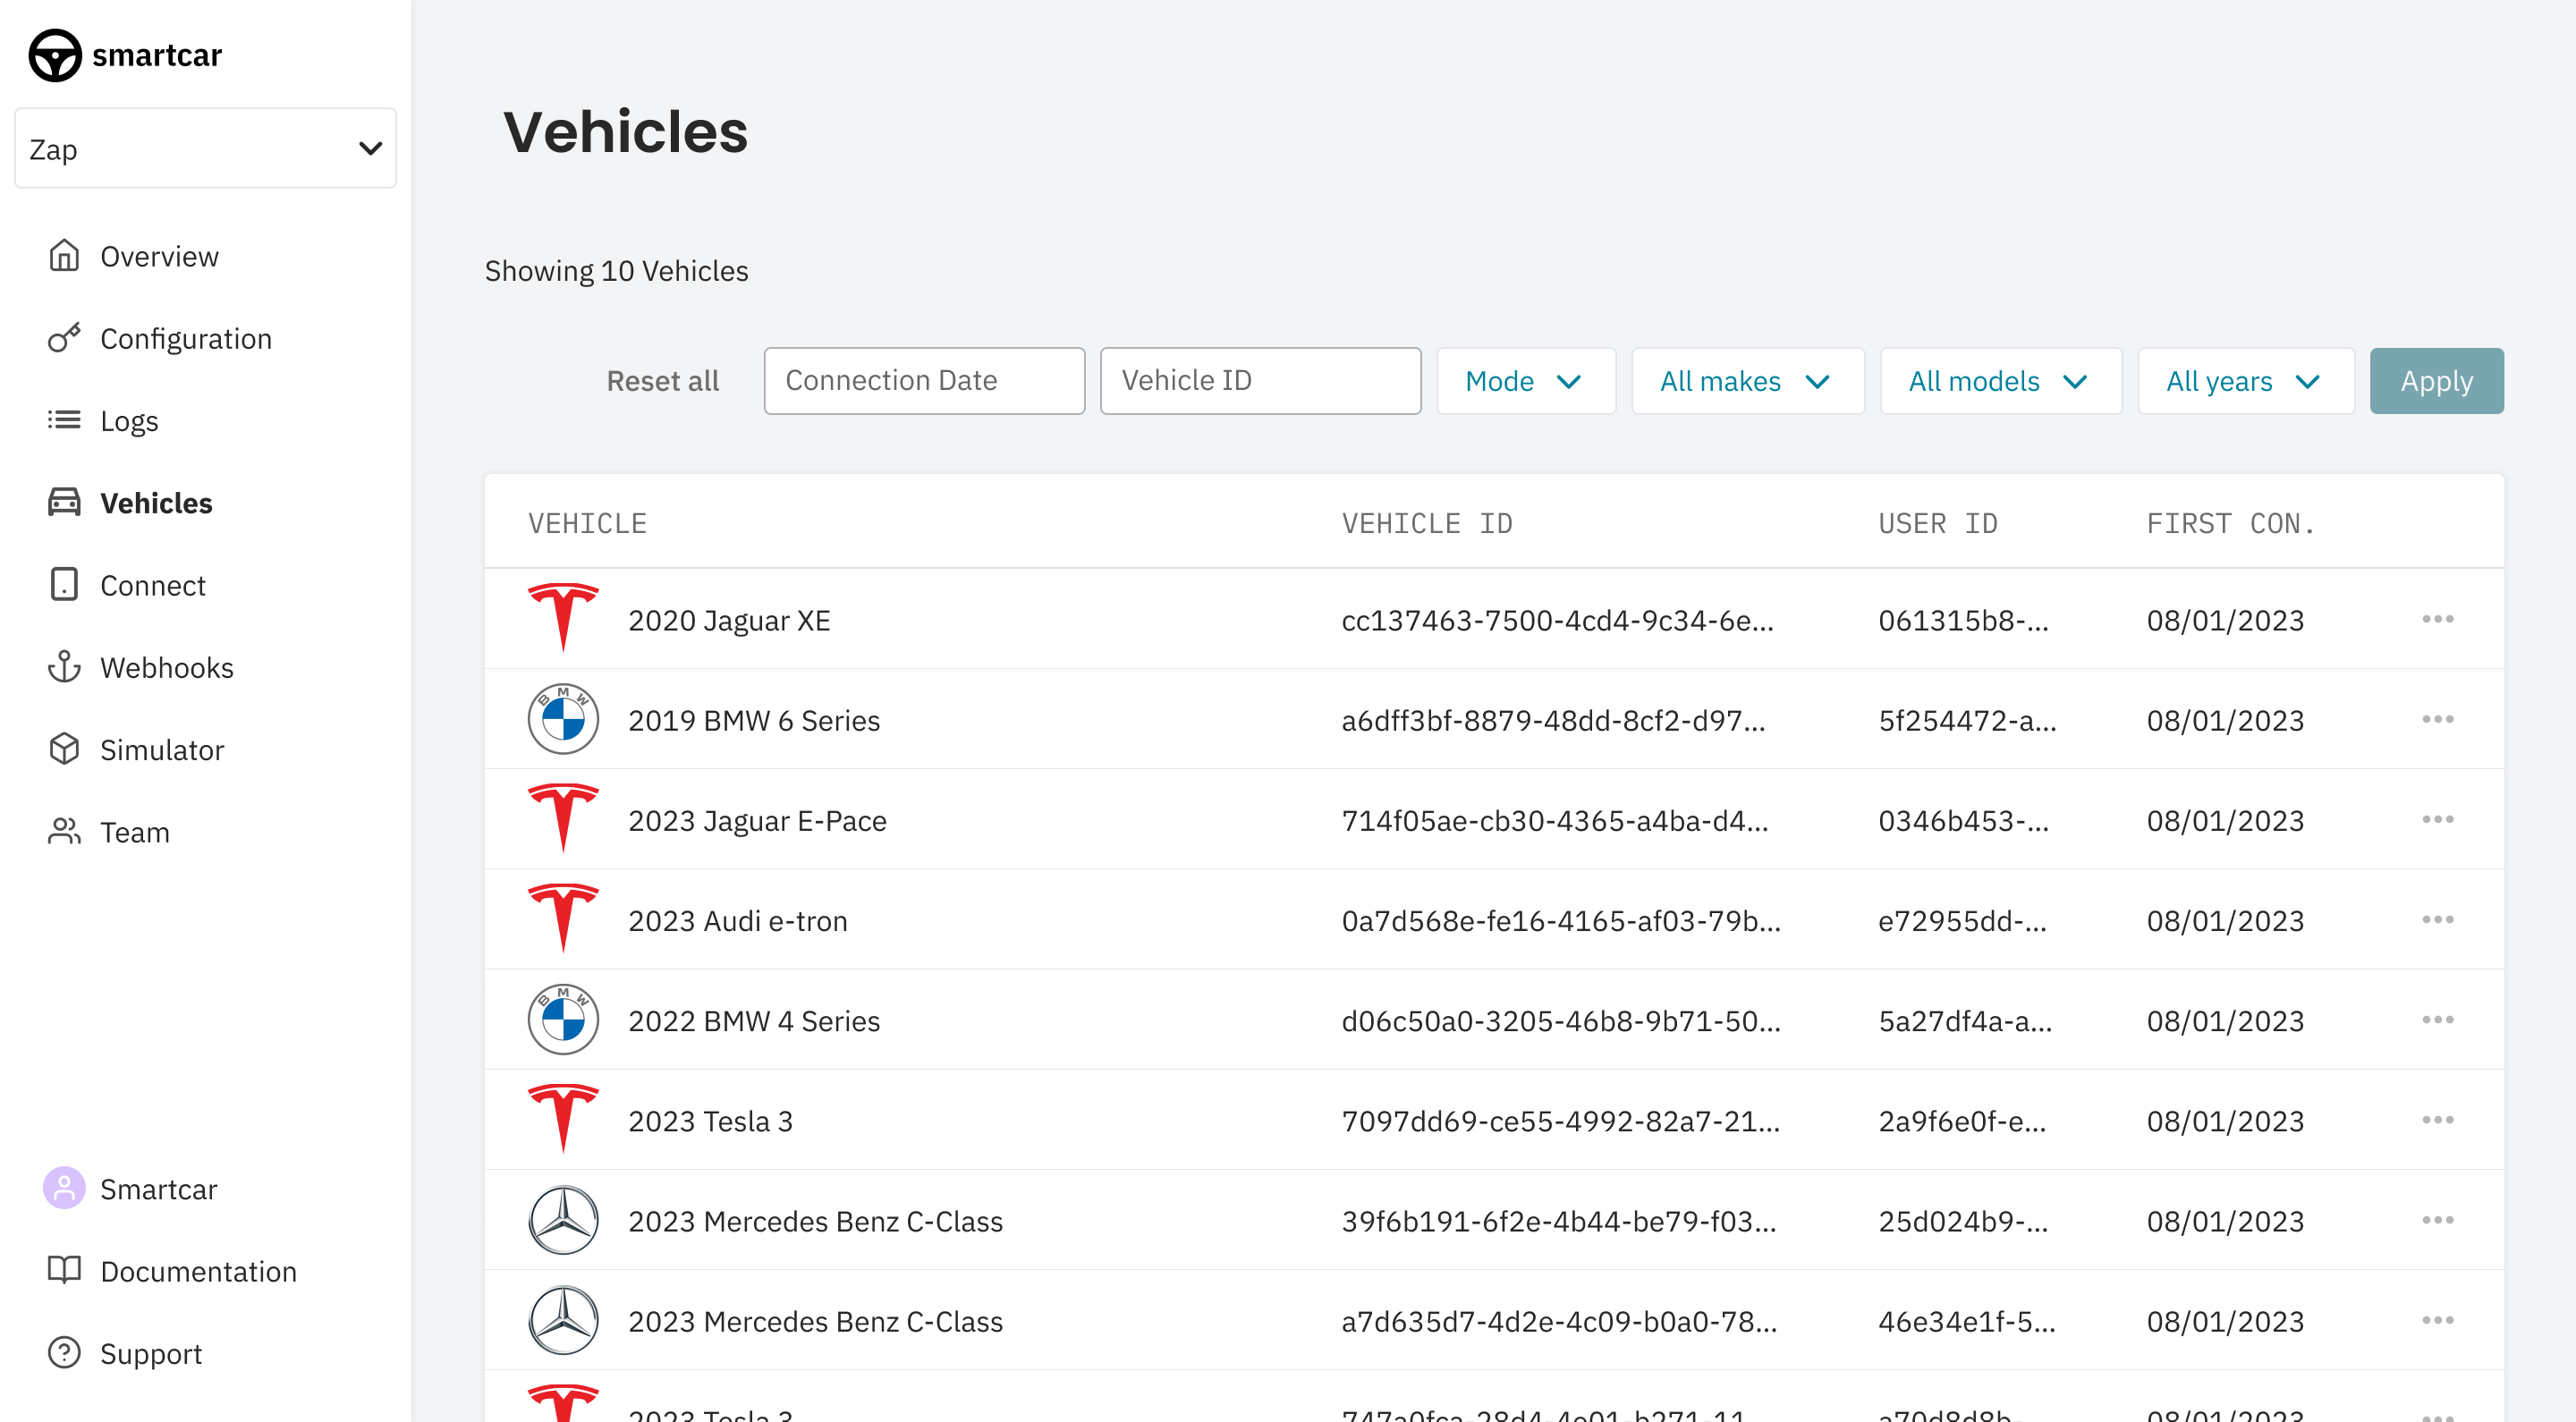Screen dimensions: 2576x1422
Task: Open the All makes dropdown
Action: (1747, 381)
